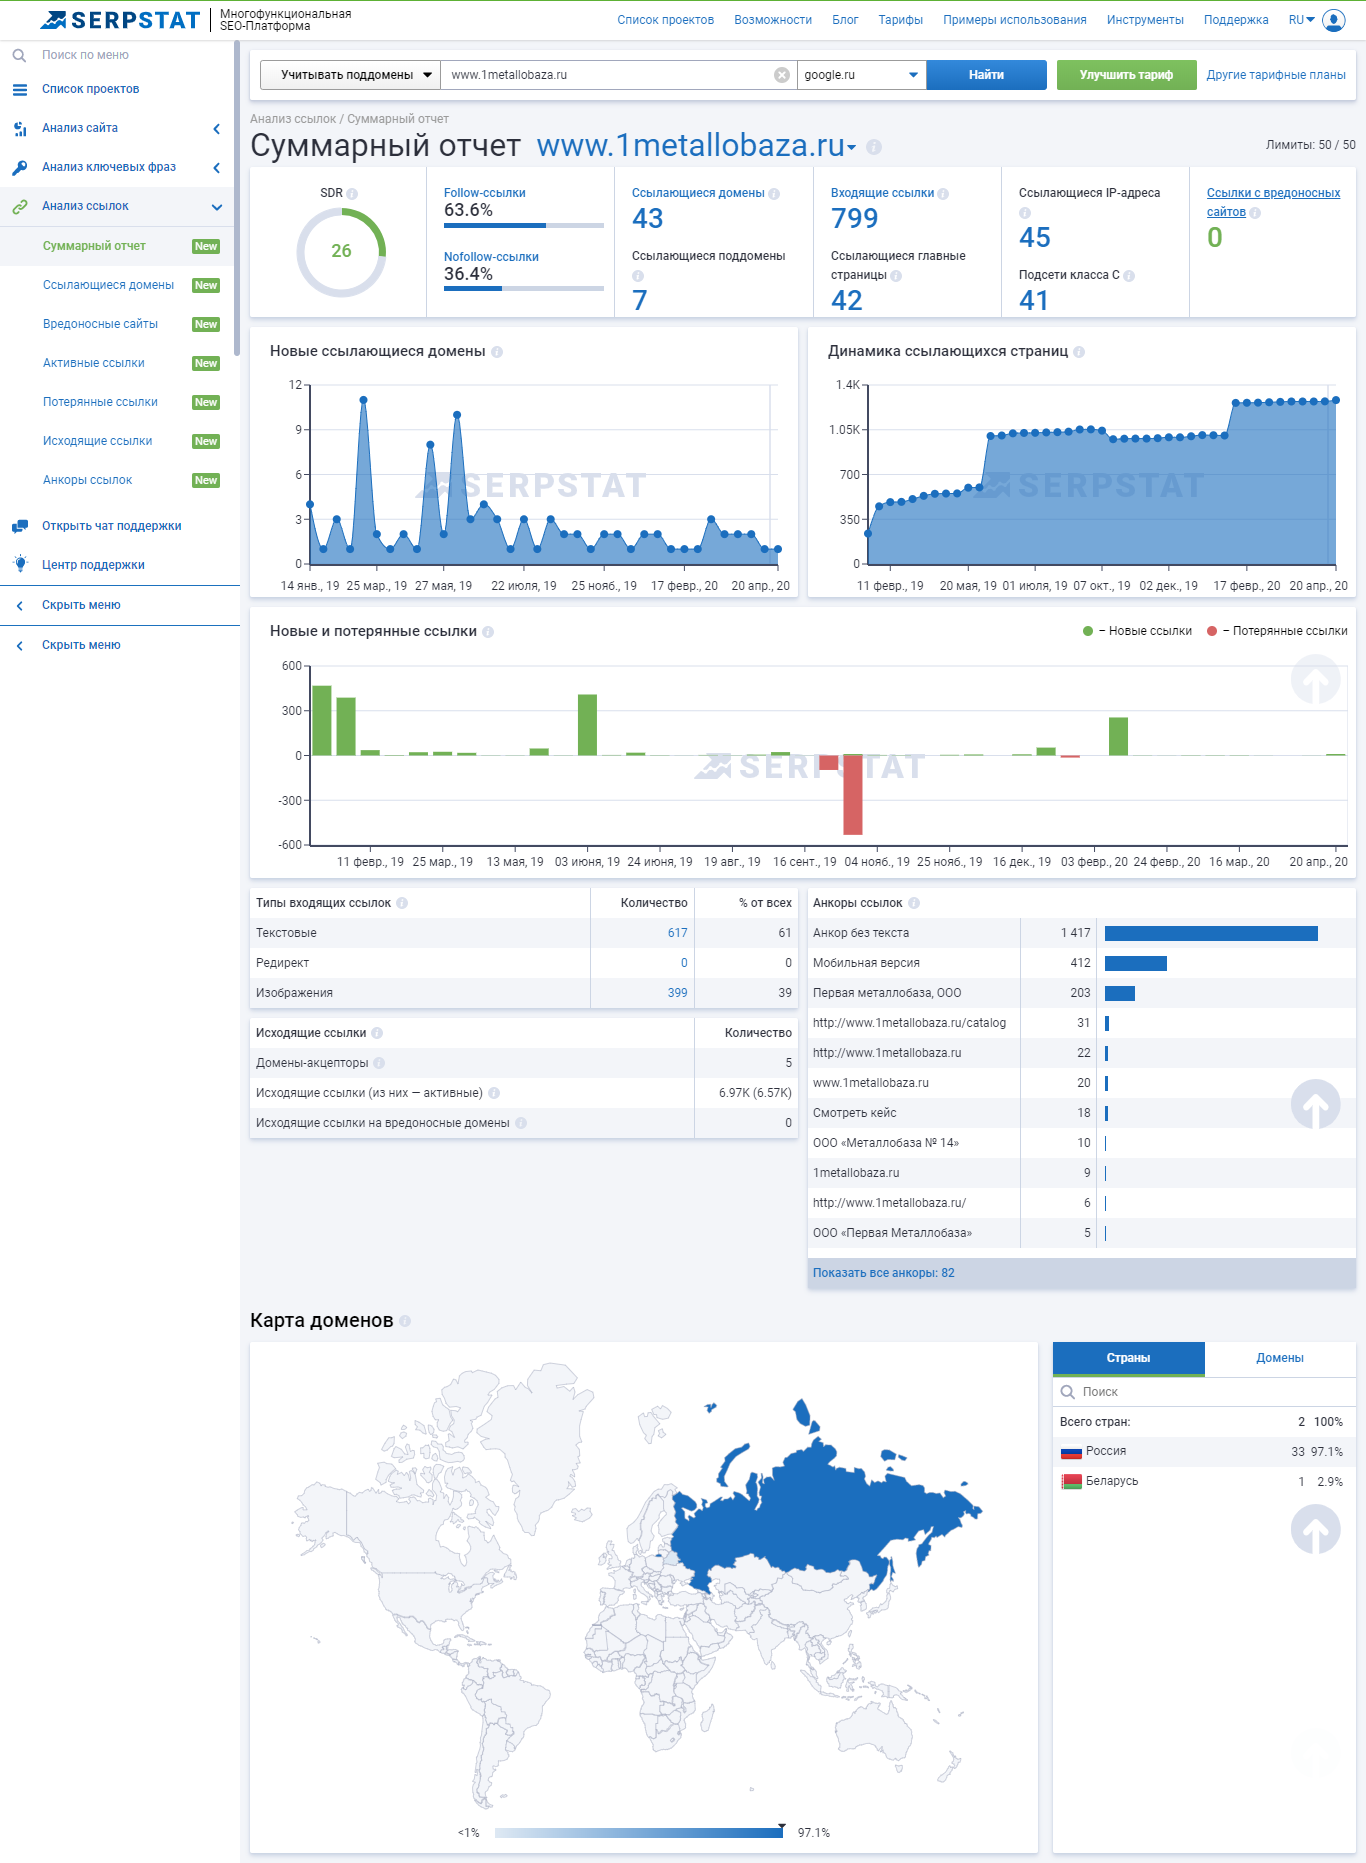Open Ссылки с вредоносных сайтов link

pos(1273,202)
